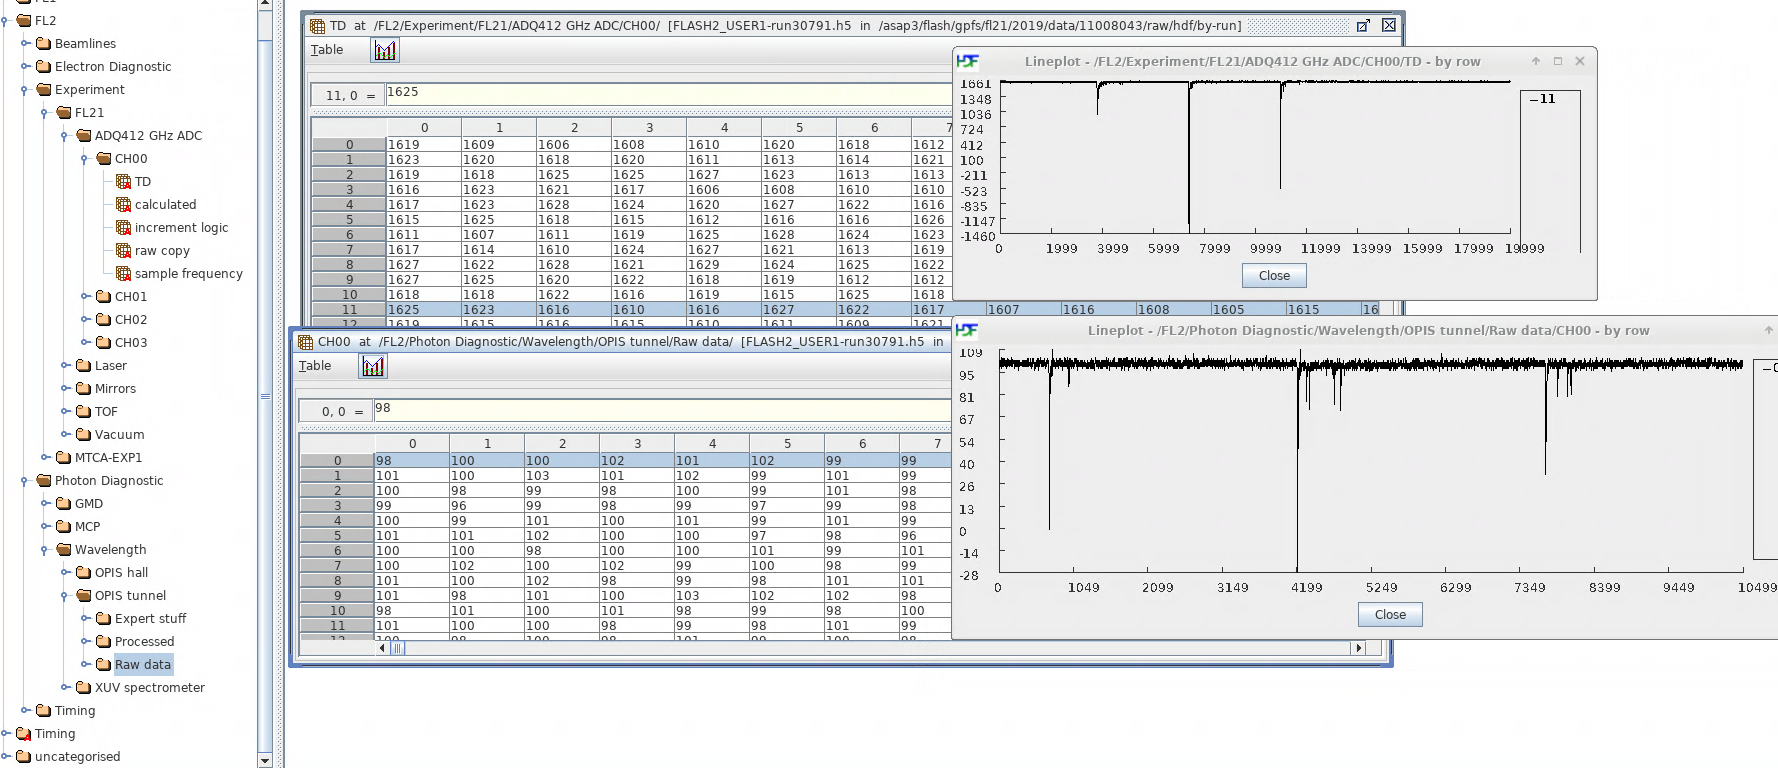Click table icon in TD window title bar
The height and width of the screenshot is (768, 1778).
(317, 26)
